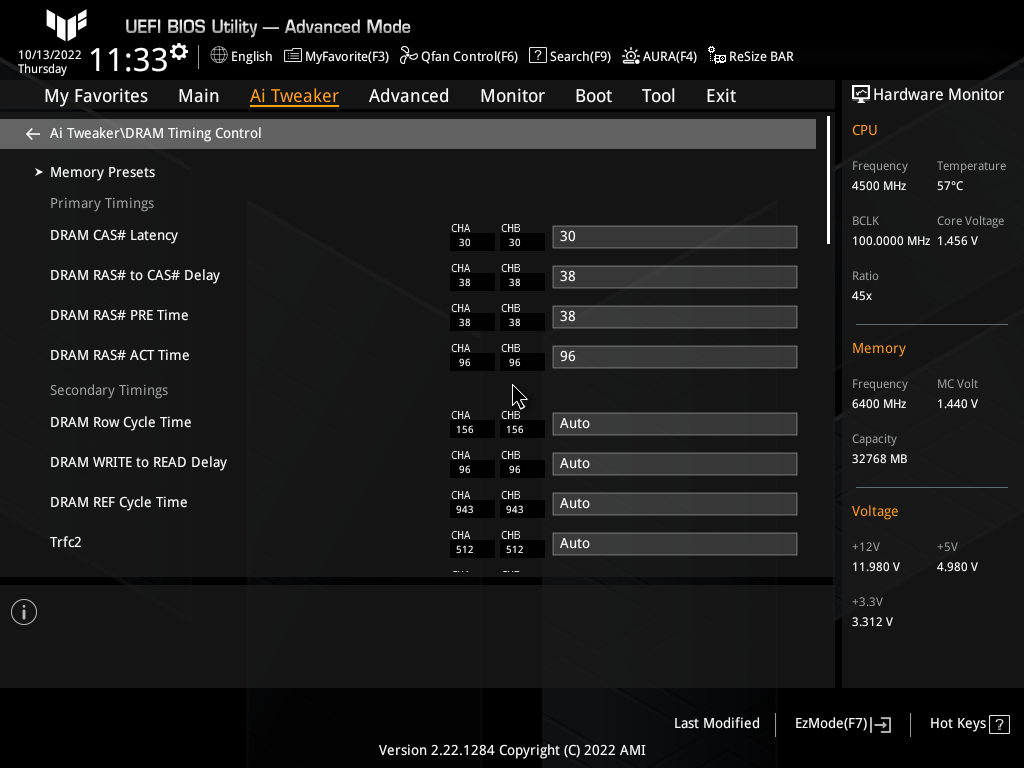The width and height of the screenshot is (1024, 768).
Task: Edit DRAM RAS# ACT Time field
Action: coord(675,357)
